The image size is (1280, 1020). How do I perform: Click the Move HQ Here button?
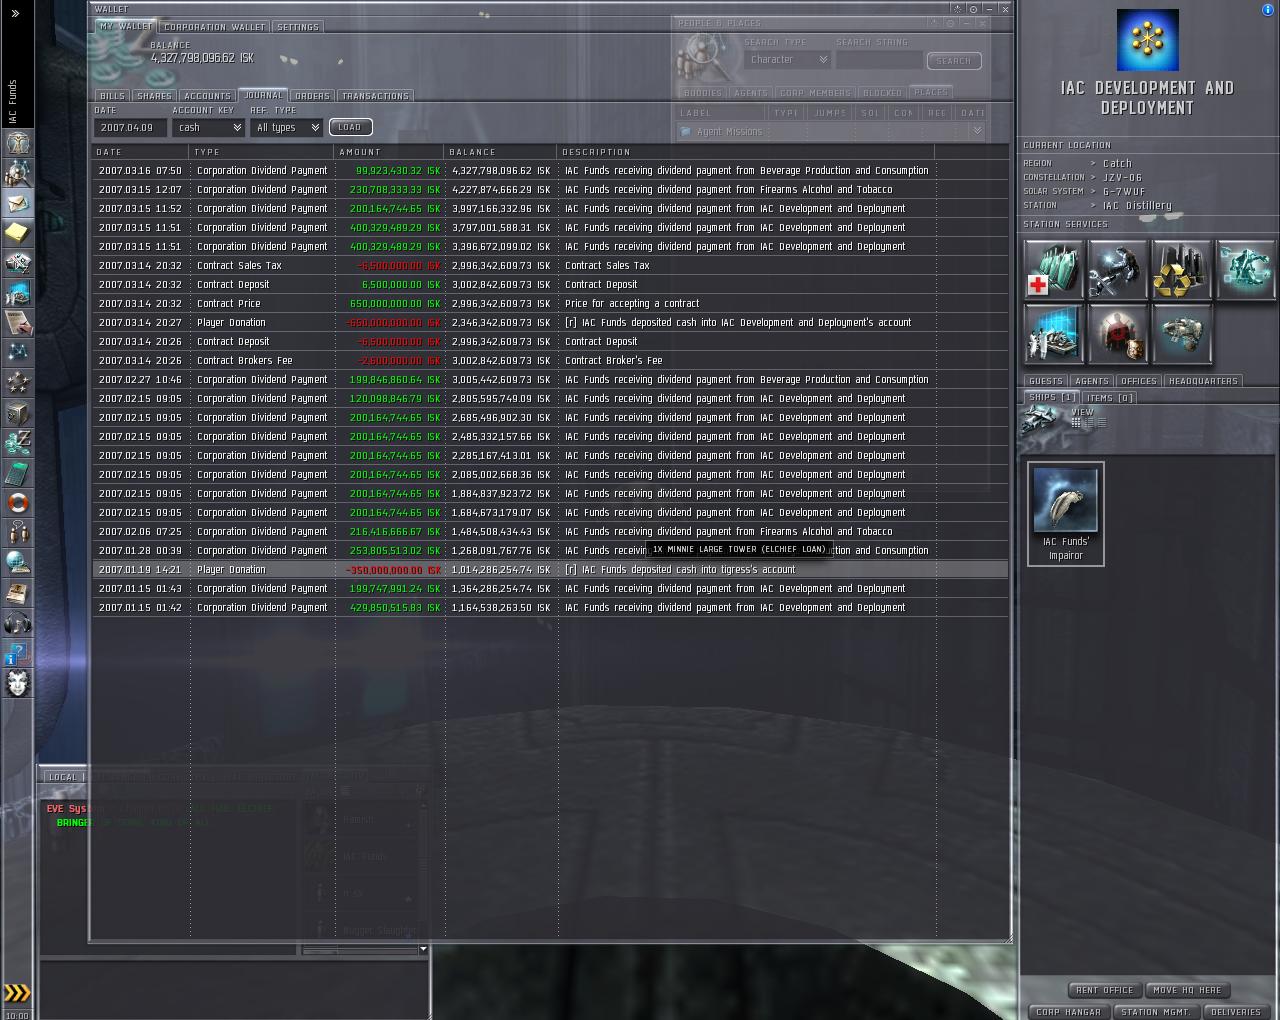[x=1187, y=990]
